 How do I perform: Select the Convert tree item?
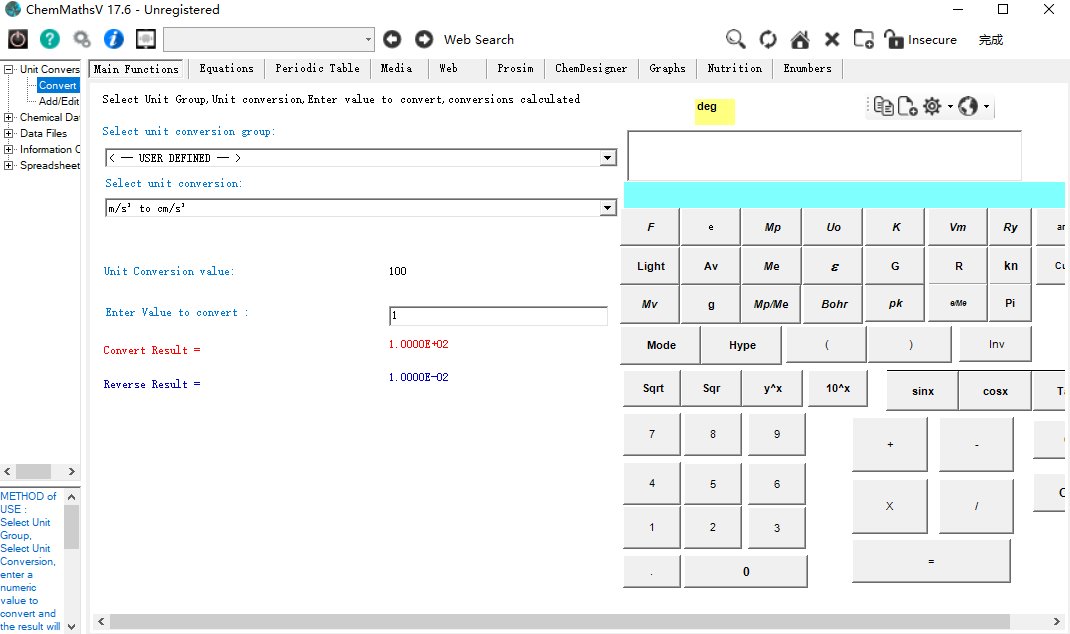pos(58,85)
